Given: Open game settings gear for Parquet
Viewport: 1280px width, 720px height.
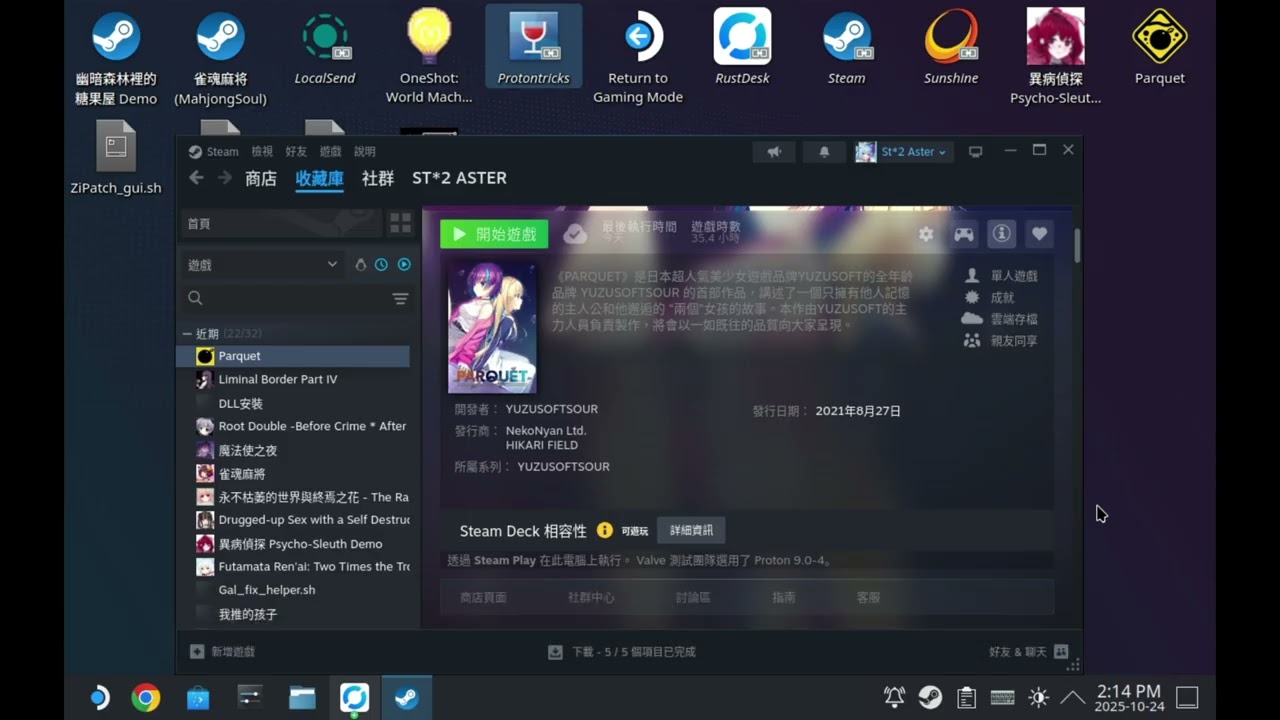Looking at the screenshot, I should point(926,234).
